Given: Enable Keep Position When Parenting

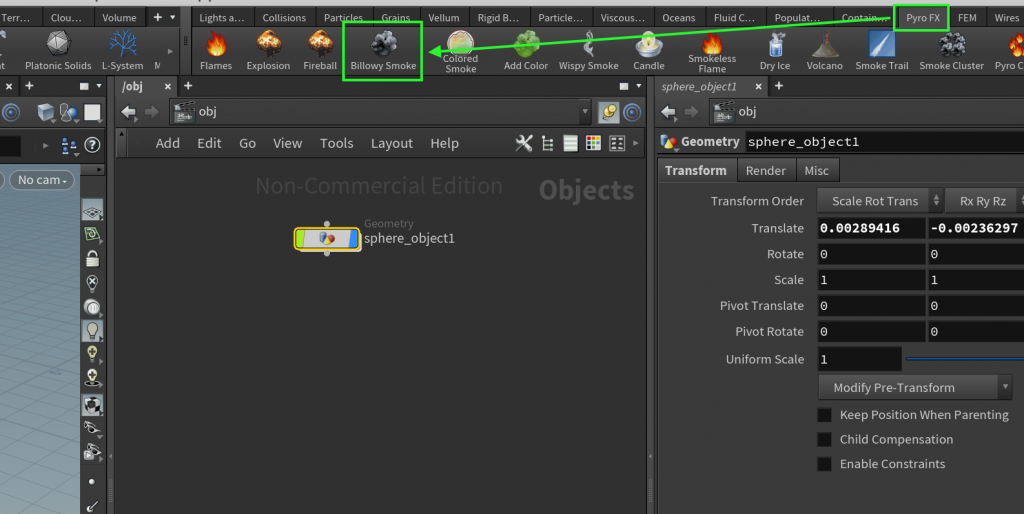Looking at the screenshot, I should tap(825, 415).
